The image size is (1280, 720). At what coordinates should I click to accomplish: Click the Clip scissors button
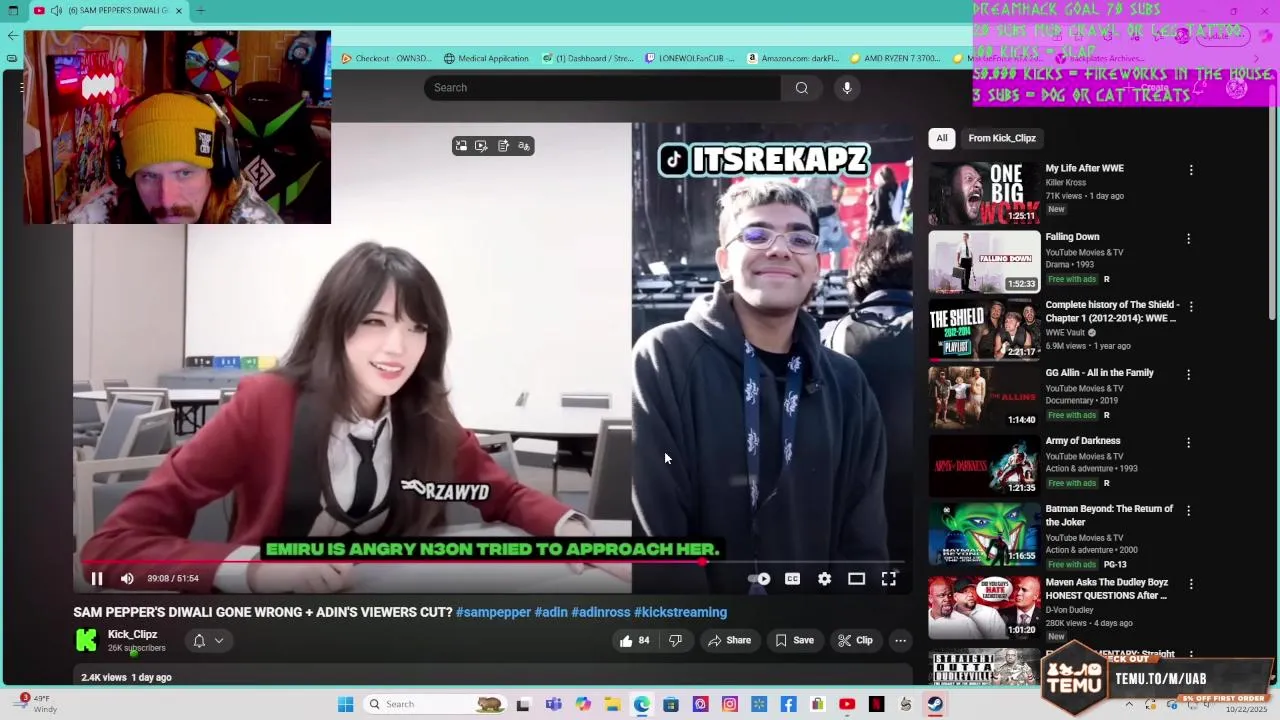(855, 640)
